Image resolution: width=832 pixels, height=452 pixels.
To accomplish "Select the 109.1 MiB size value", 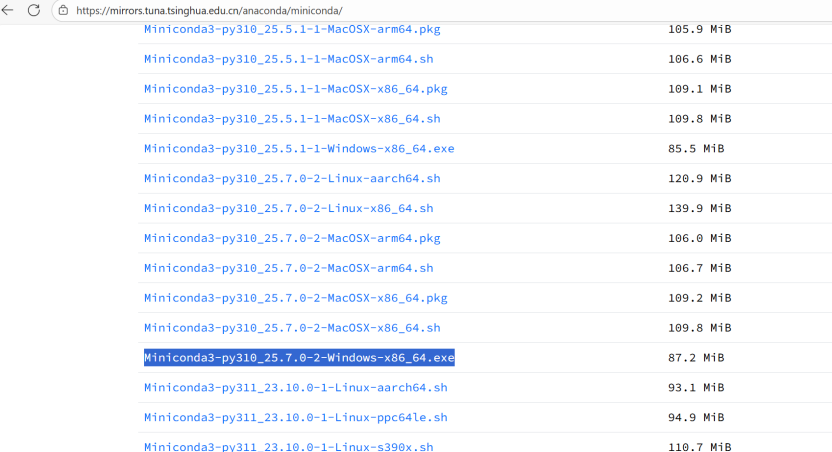I will [x=699, y=89].
